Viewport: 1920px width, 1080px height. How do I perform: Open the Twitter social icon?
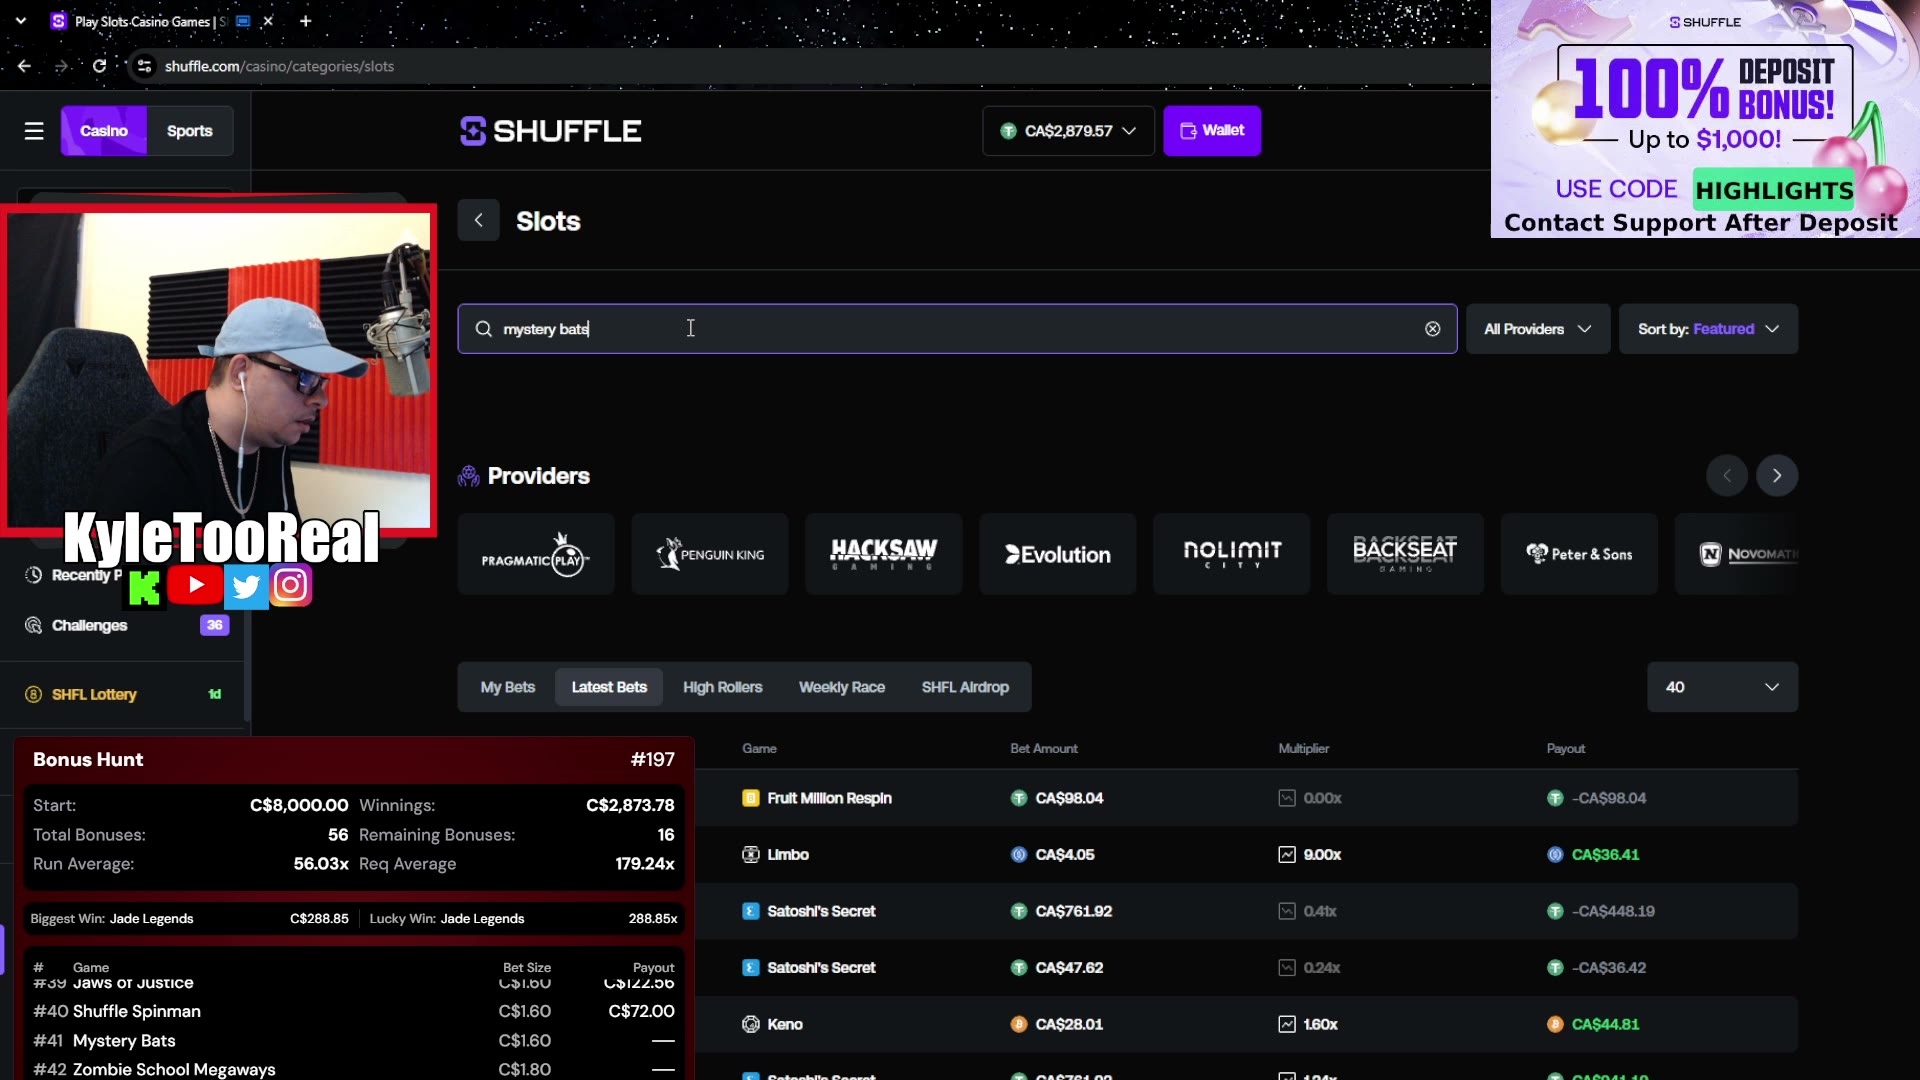point(246,586)
